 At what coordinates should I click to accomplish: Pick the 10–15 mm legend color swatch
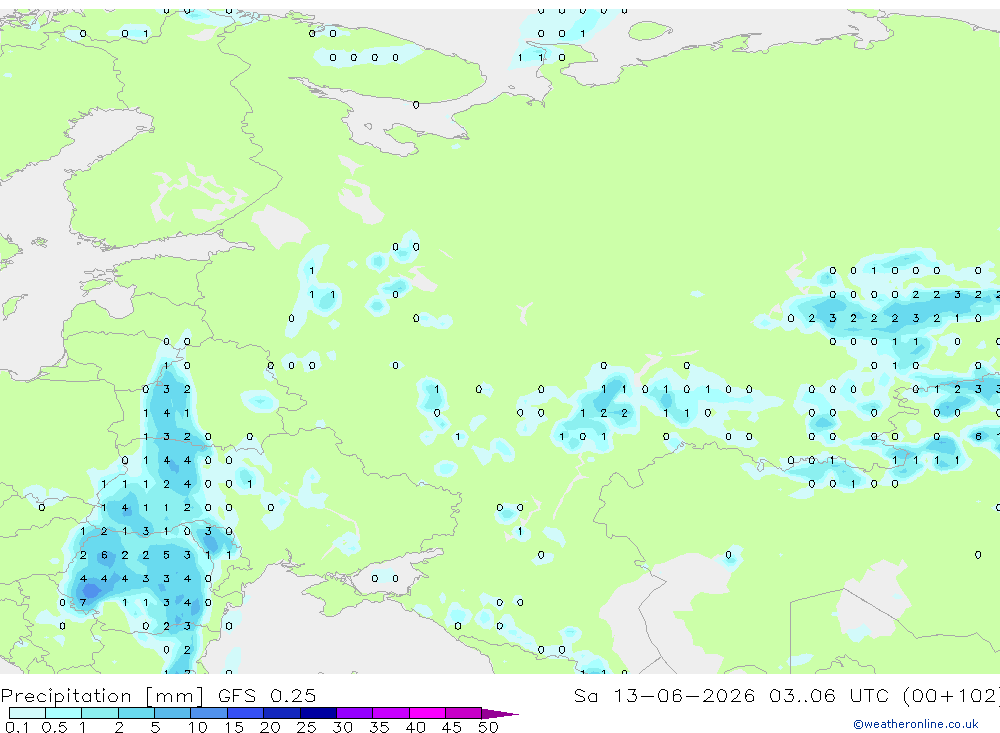209,713
